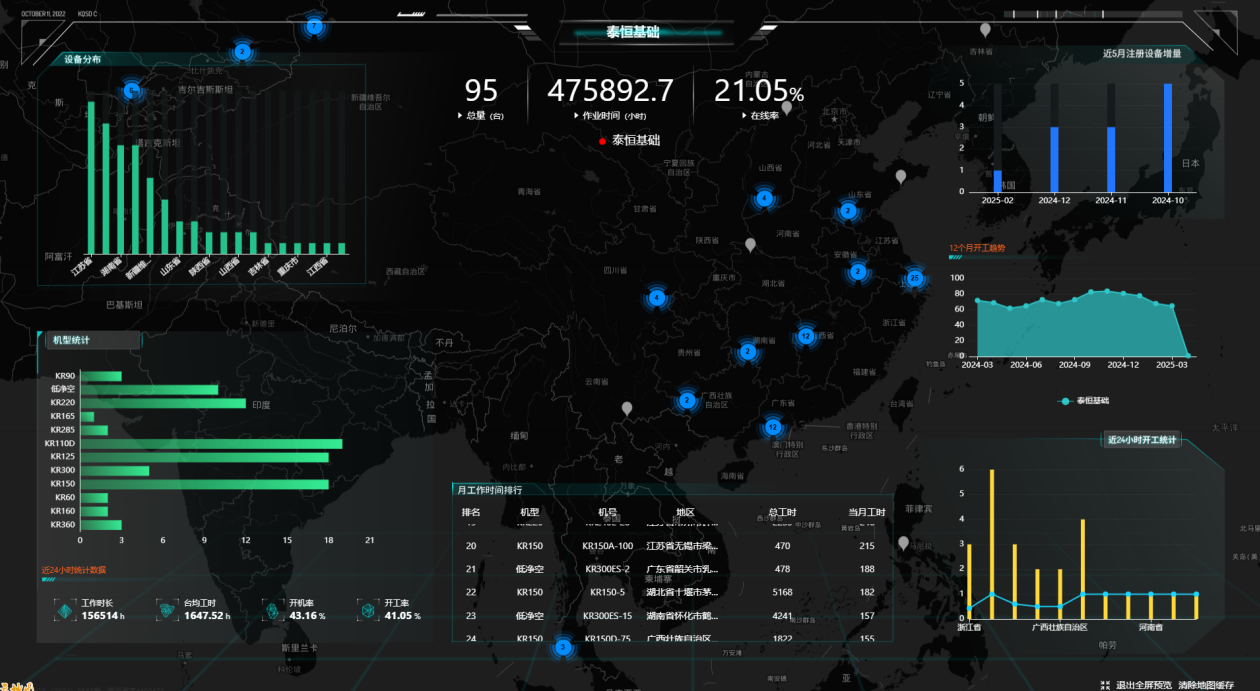Click the 江苏省无锡市 region cell
The width and height of the screenshot is (1260, 691).
682,546
